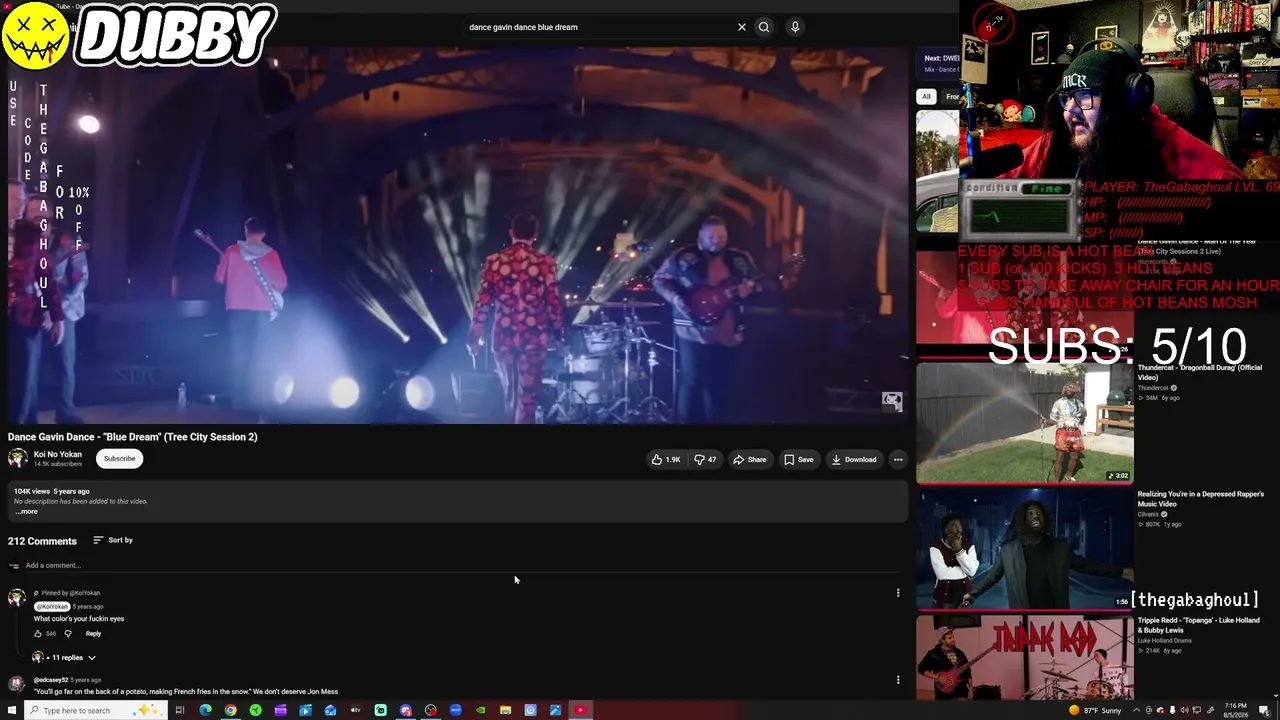Open the Windows notification center
The image size is (1280, 720).
1264,711
